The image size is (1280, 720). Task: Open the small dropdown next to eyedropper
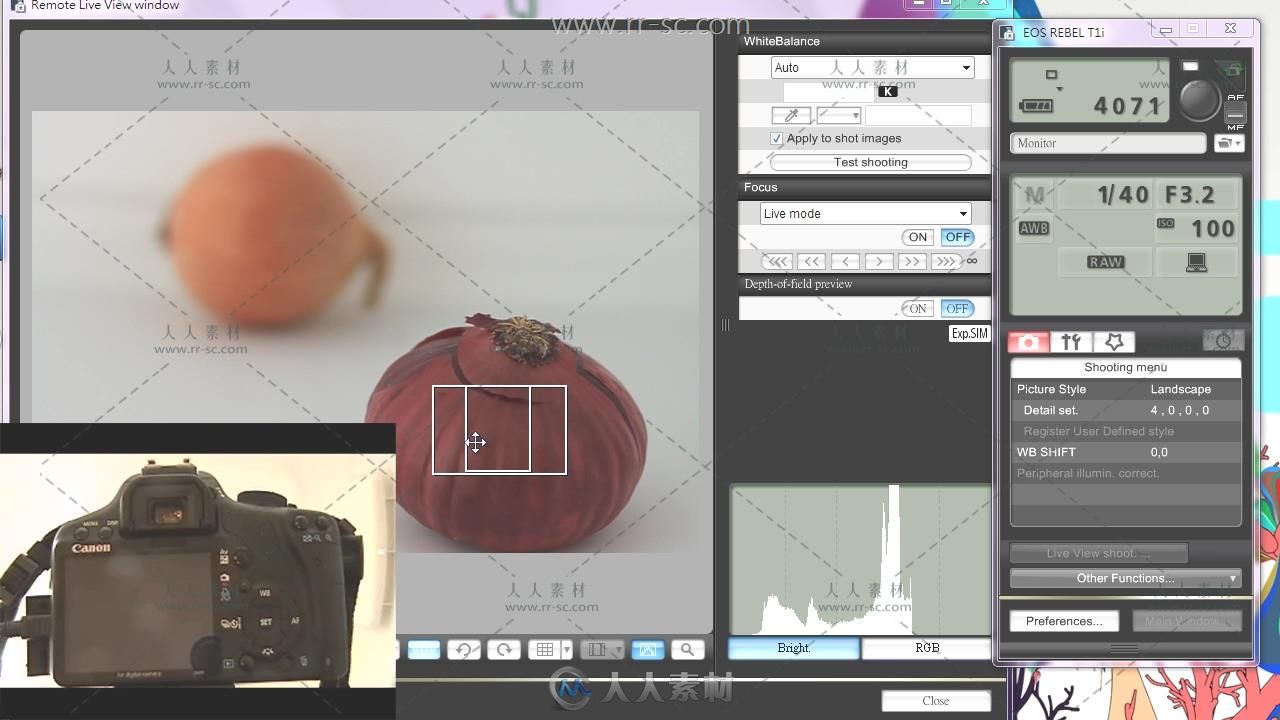(x=838, y=116)
